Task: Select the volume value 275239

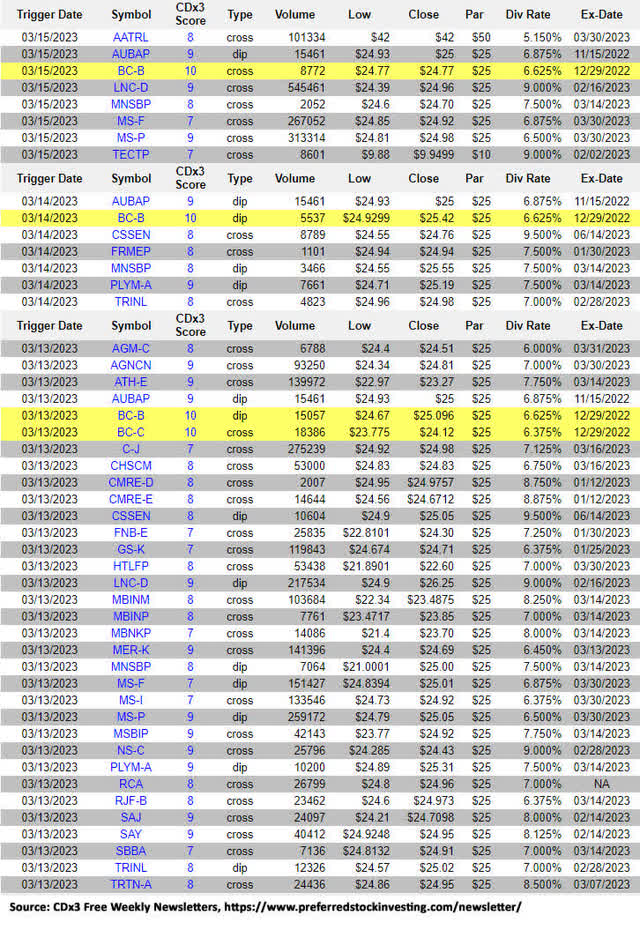Action: coord(307,449)
